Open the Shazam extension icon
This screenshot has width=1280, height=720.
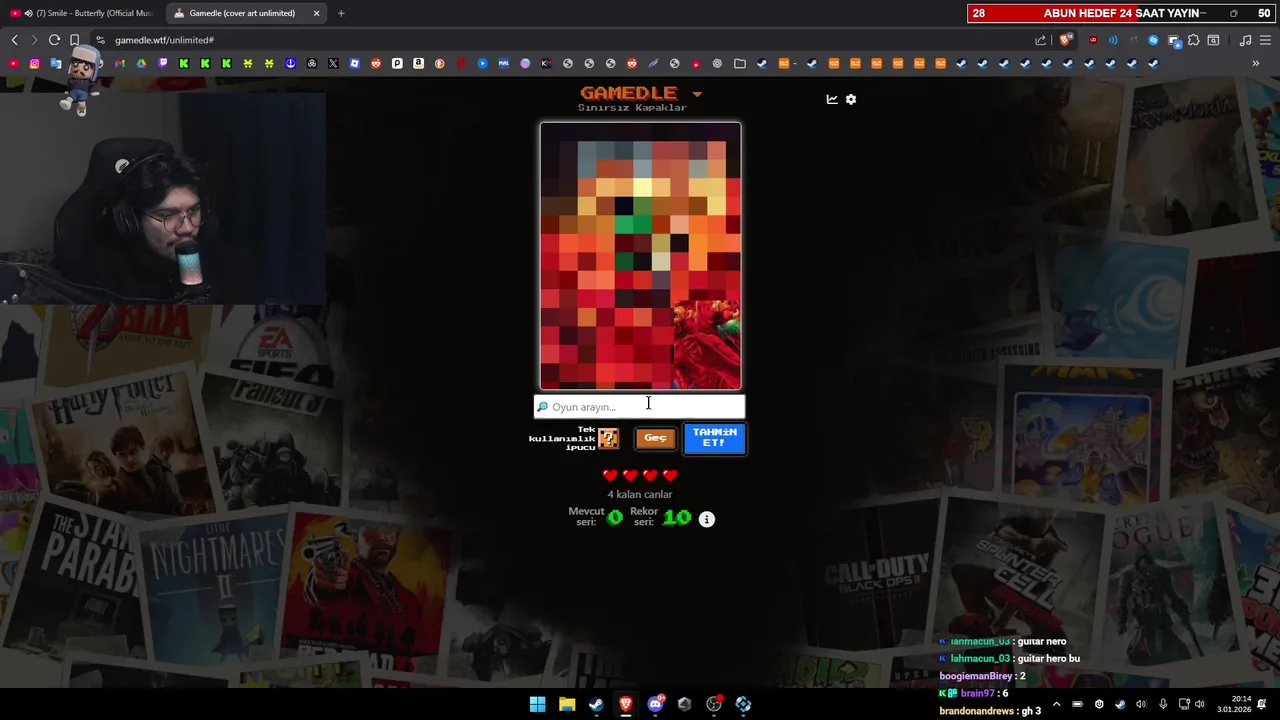1153,40
